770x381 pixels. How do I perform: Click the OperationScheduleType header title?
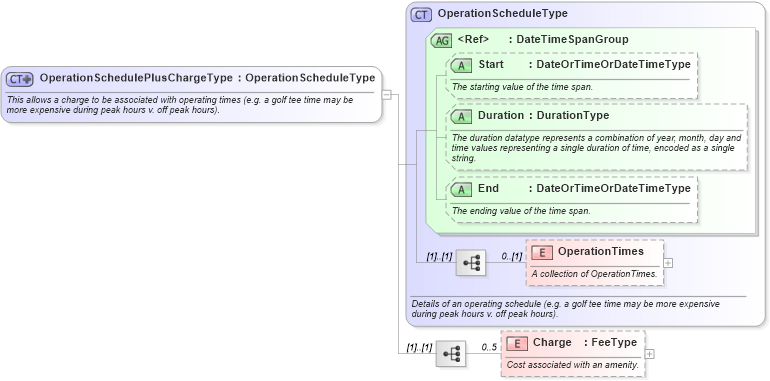[502, 14]
